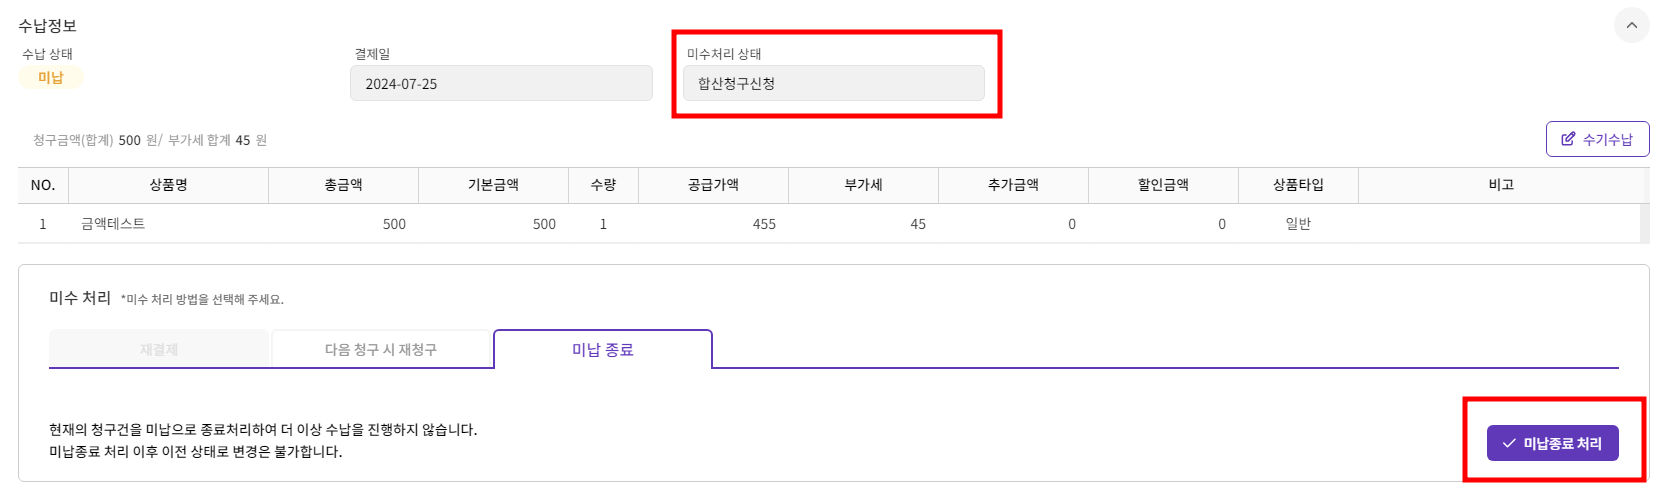This screenshot has width=1678, height=498.
Task: Click the 미수처리 상태 field
Action: click(834, 84)
